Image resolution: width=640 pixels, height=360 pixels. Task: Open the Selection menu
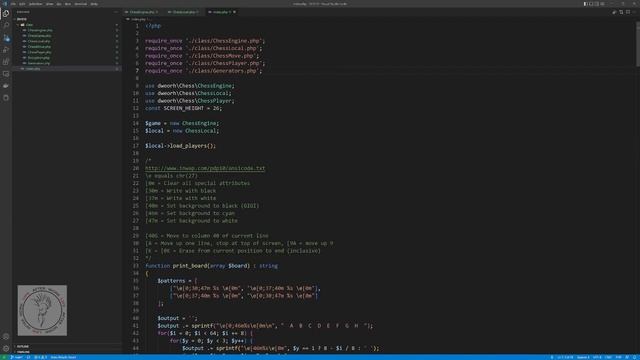[36, 4]
